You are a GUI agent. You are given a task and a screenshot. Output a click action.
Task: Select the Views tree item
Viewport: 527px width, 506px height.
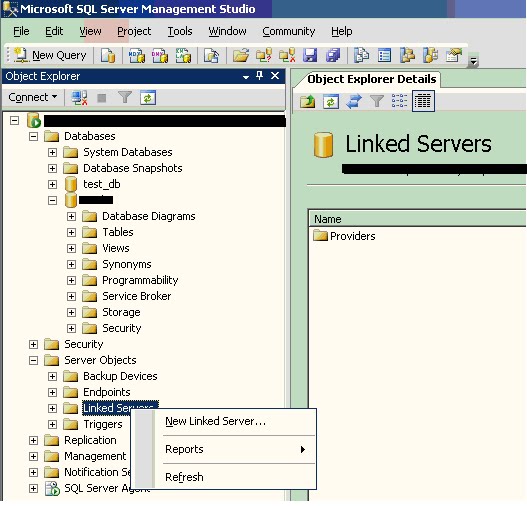[x=116, y=248]
